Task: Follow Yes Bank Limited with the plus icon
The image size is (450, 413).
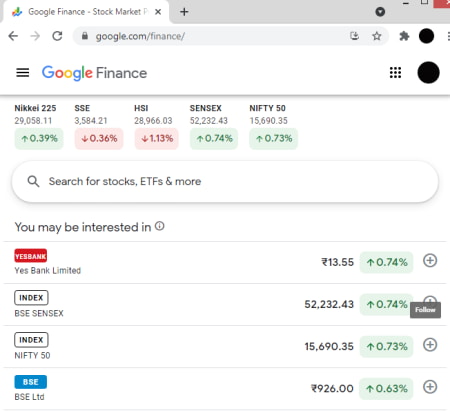Action: click(x=430, y=260)
